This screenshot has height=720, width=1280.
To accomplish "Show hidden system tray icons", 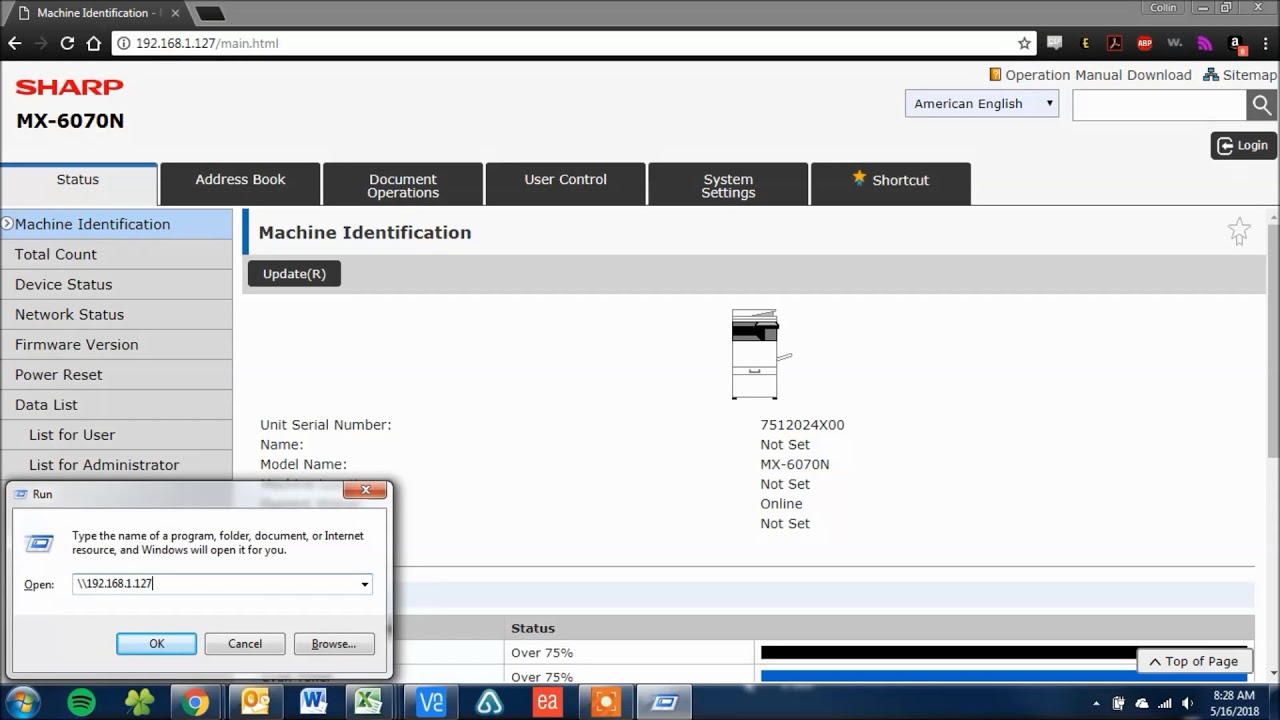I will 1096,703.
